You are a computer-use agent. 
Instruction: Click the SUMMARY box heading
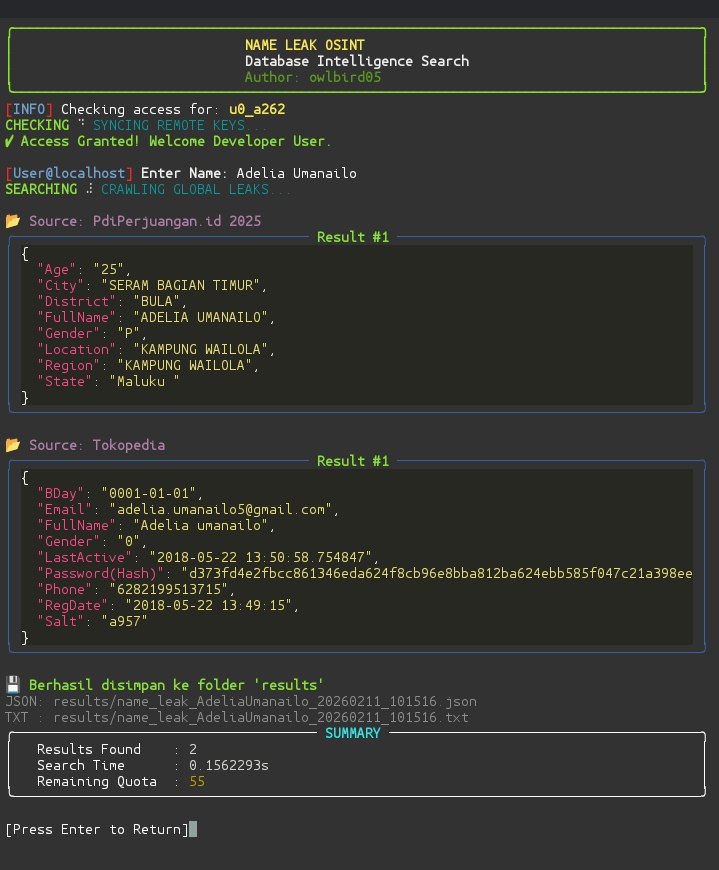tap(353, 733)
